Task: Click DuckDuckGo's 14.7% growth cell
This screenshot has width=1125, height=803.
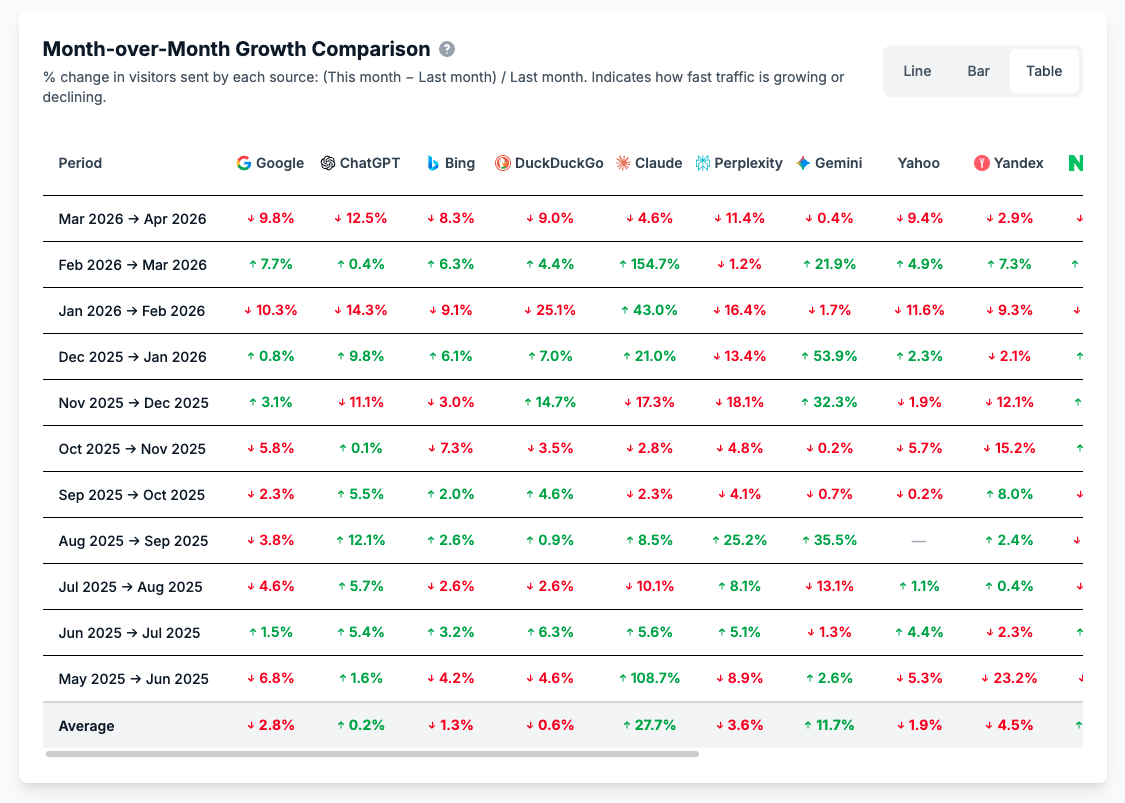Action: click(550, 402)
